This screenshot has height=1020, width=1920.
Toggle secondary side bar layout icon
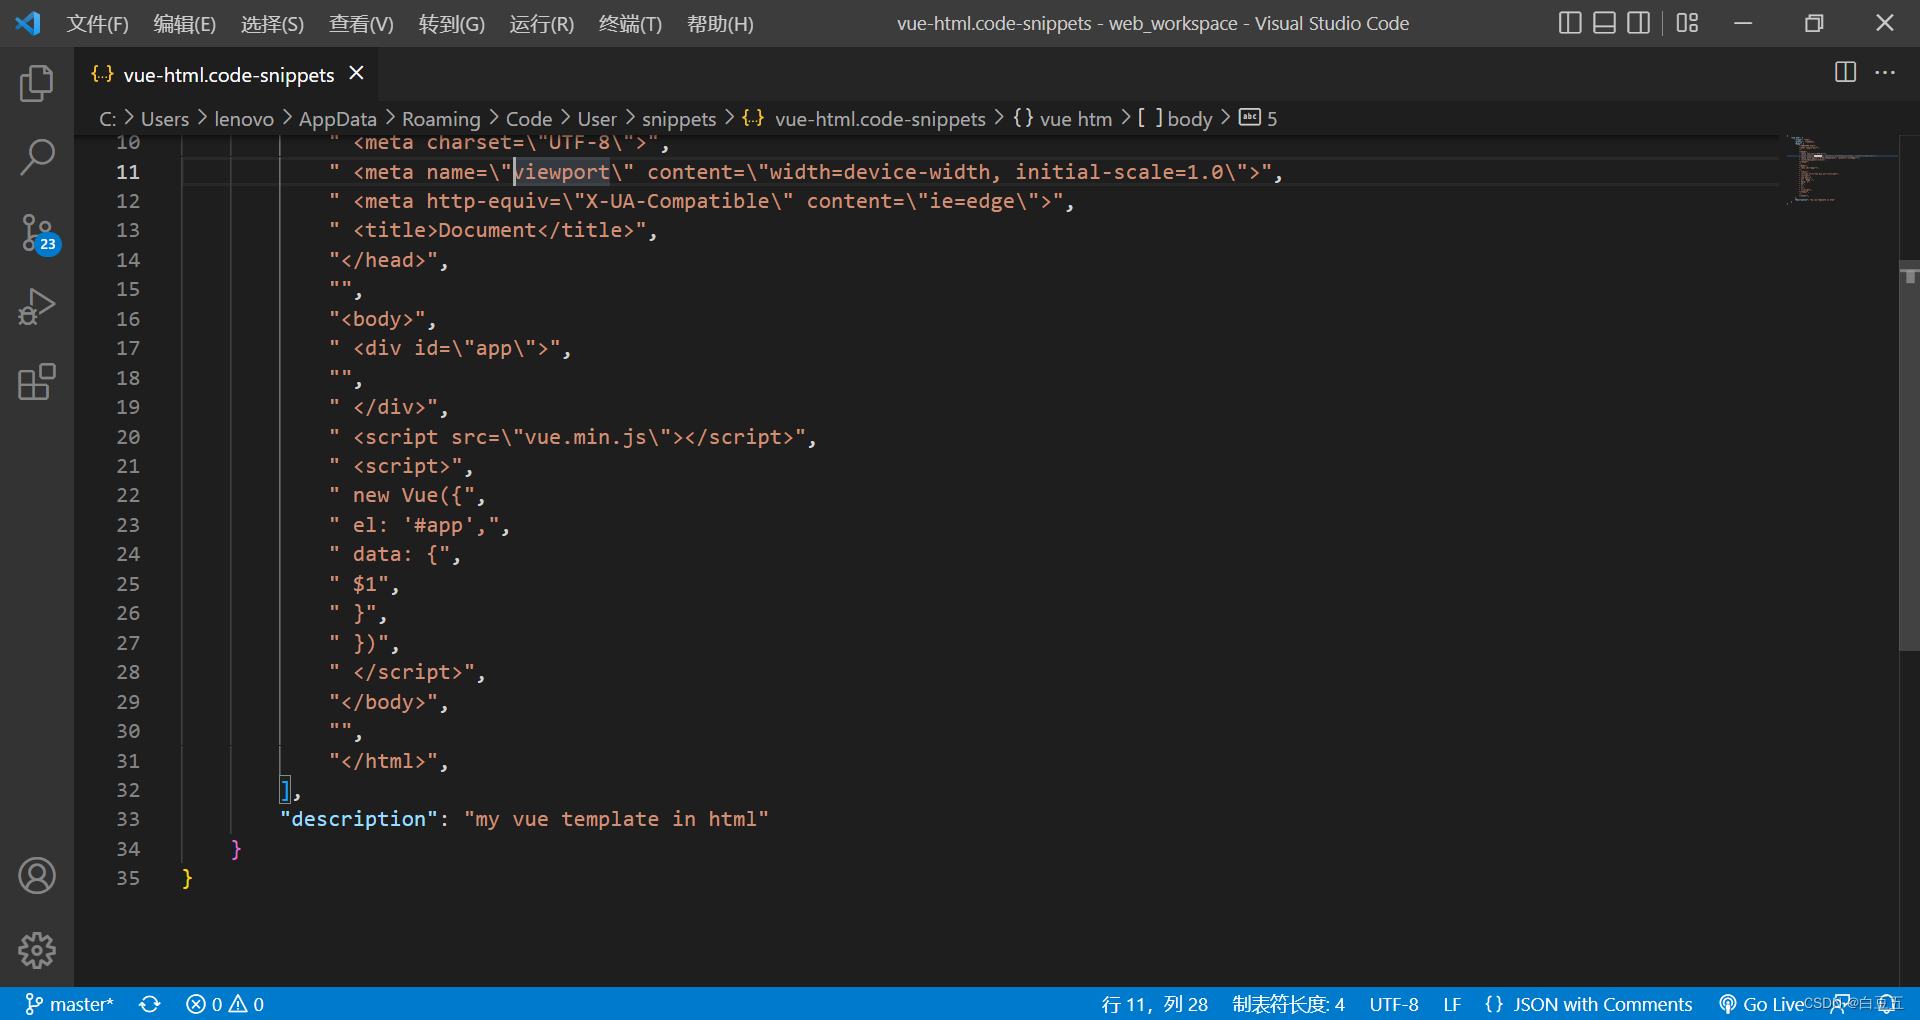tap(1638, 23)
